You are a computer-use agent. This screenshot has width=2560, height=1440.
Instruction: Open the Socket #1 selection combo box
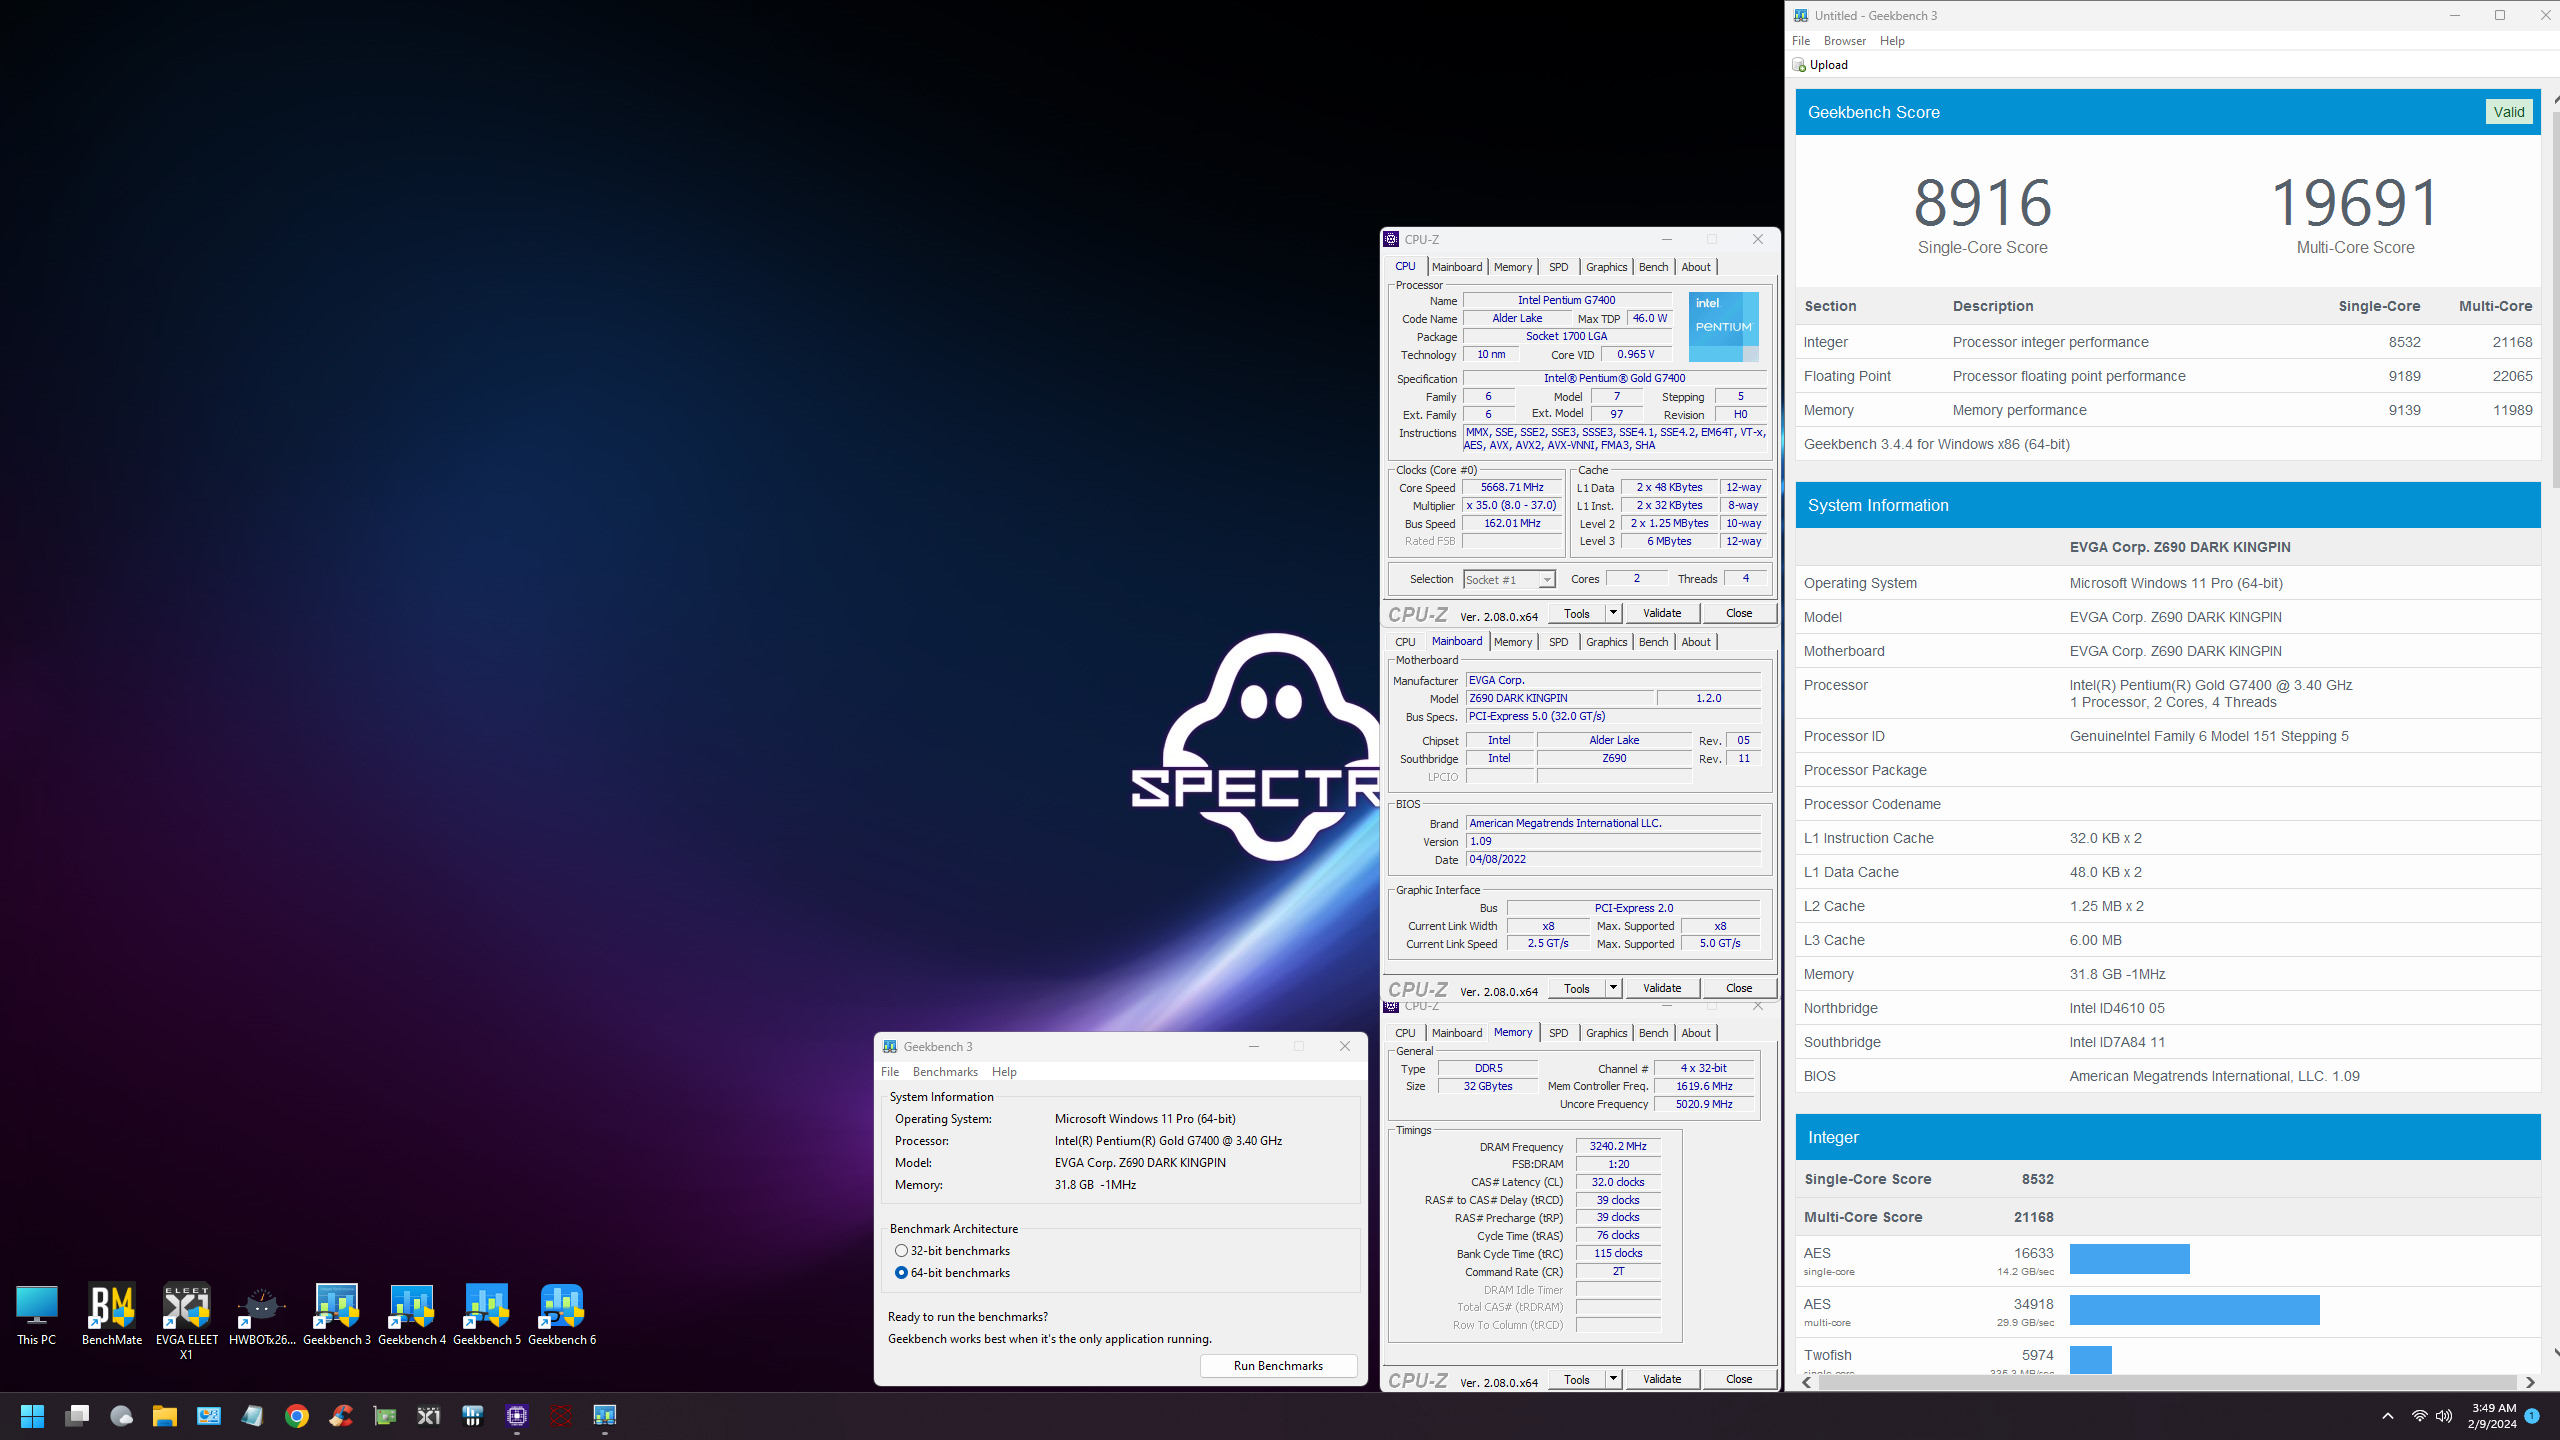1509,580
